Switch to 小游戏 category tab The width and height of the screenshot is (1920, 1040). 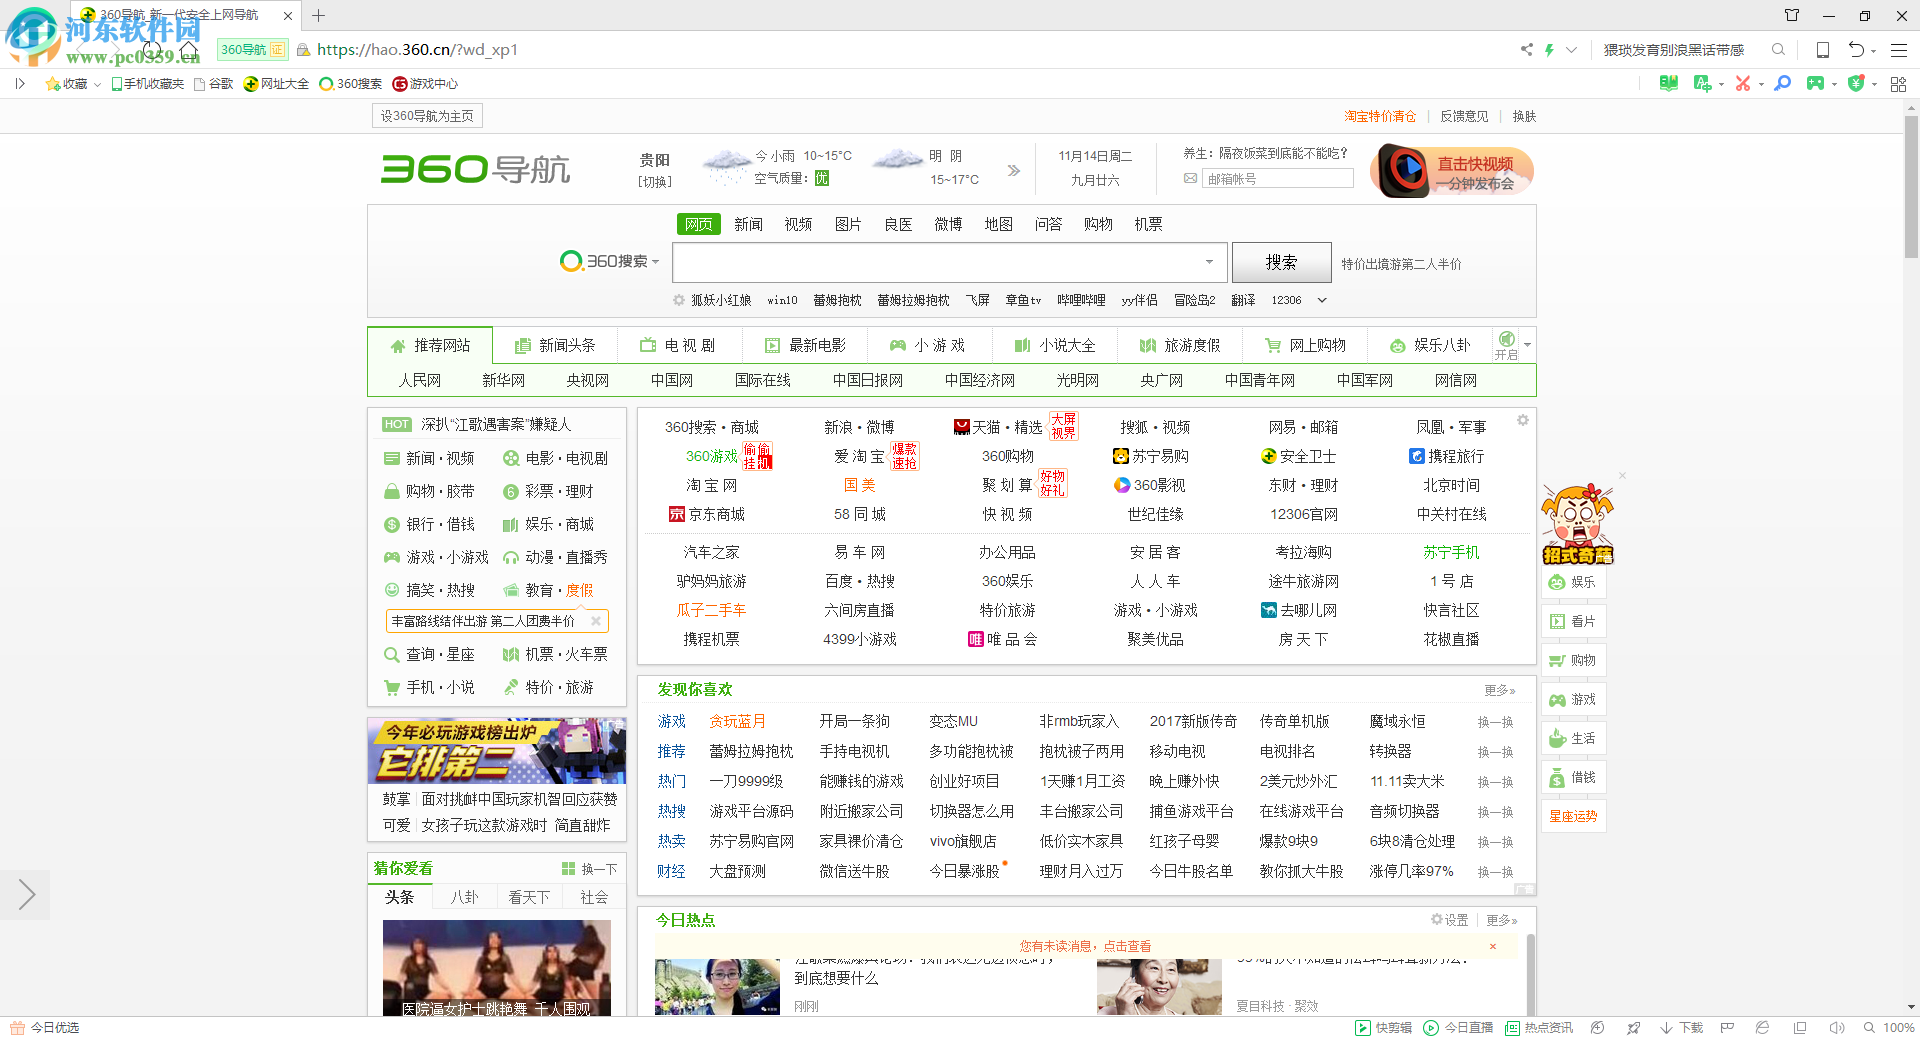(928, 345)
